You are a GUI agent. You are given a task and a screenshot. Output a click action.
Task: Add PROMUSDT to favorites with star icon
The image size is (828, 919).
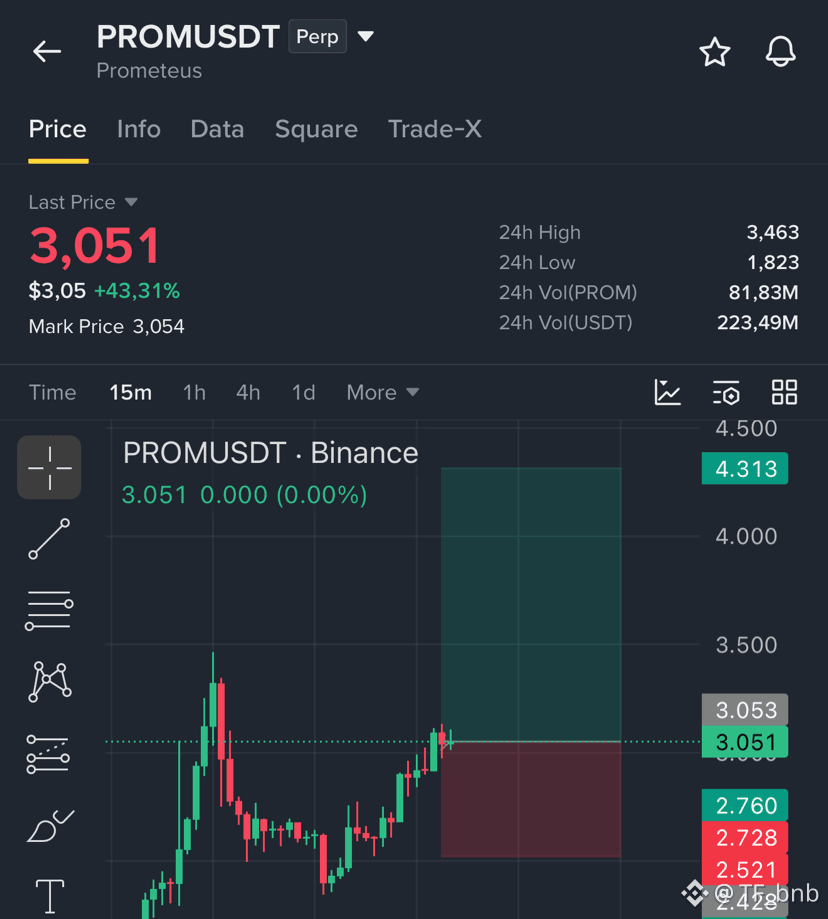715,52
